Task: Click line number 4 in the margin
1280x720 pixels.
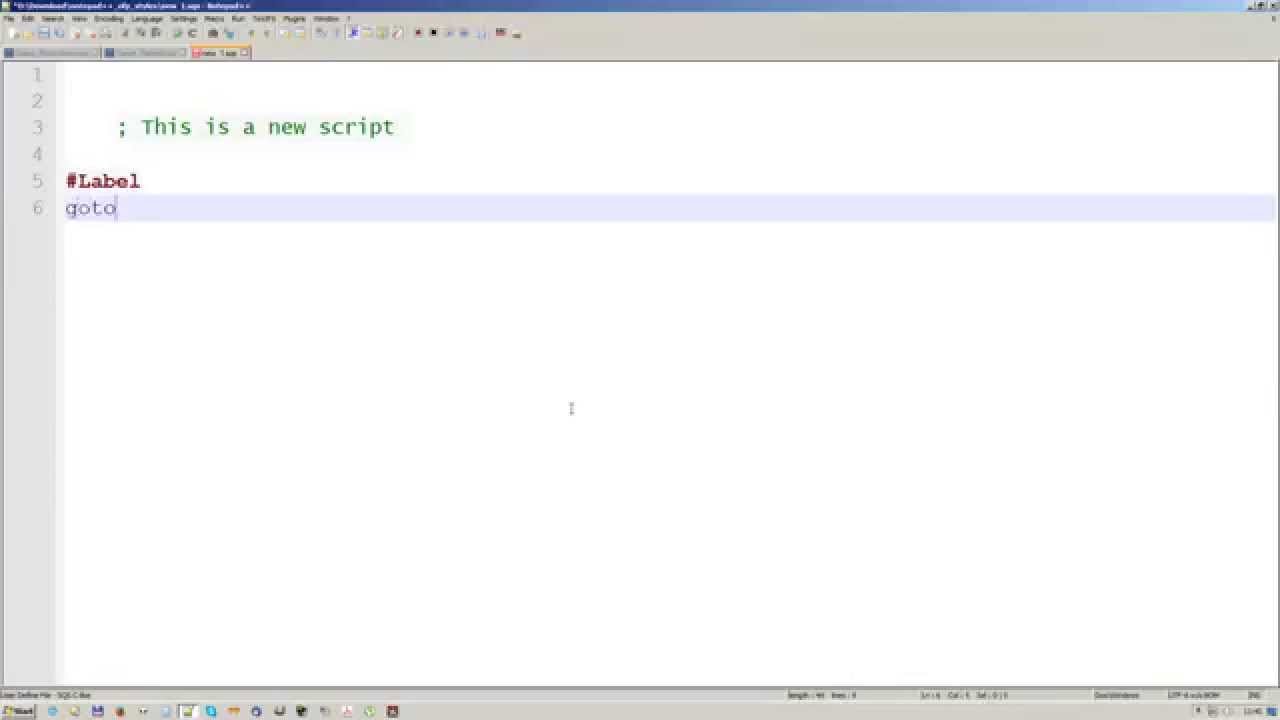Action: (x=38, y=154)
